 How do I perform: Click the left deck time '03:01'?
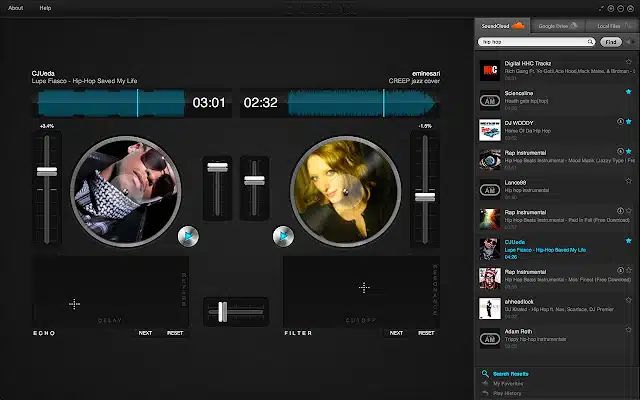pyautogui.click(x=209, y=102)
